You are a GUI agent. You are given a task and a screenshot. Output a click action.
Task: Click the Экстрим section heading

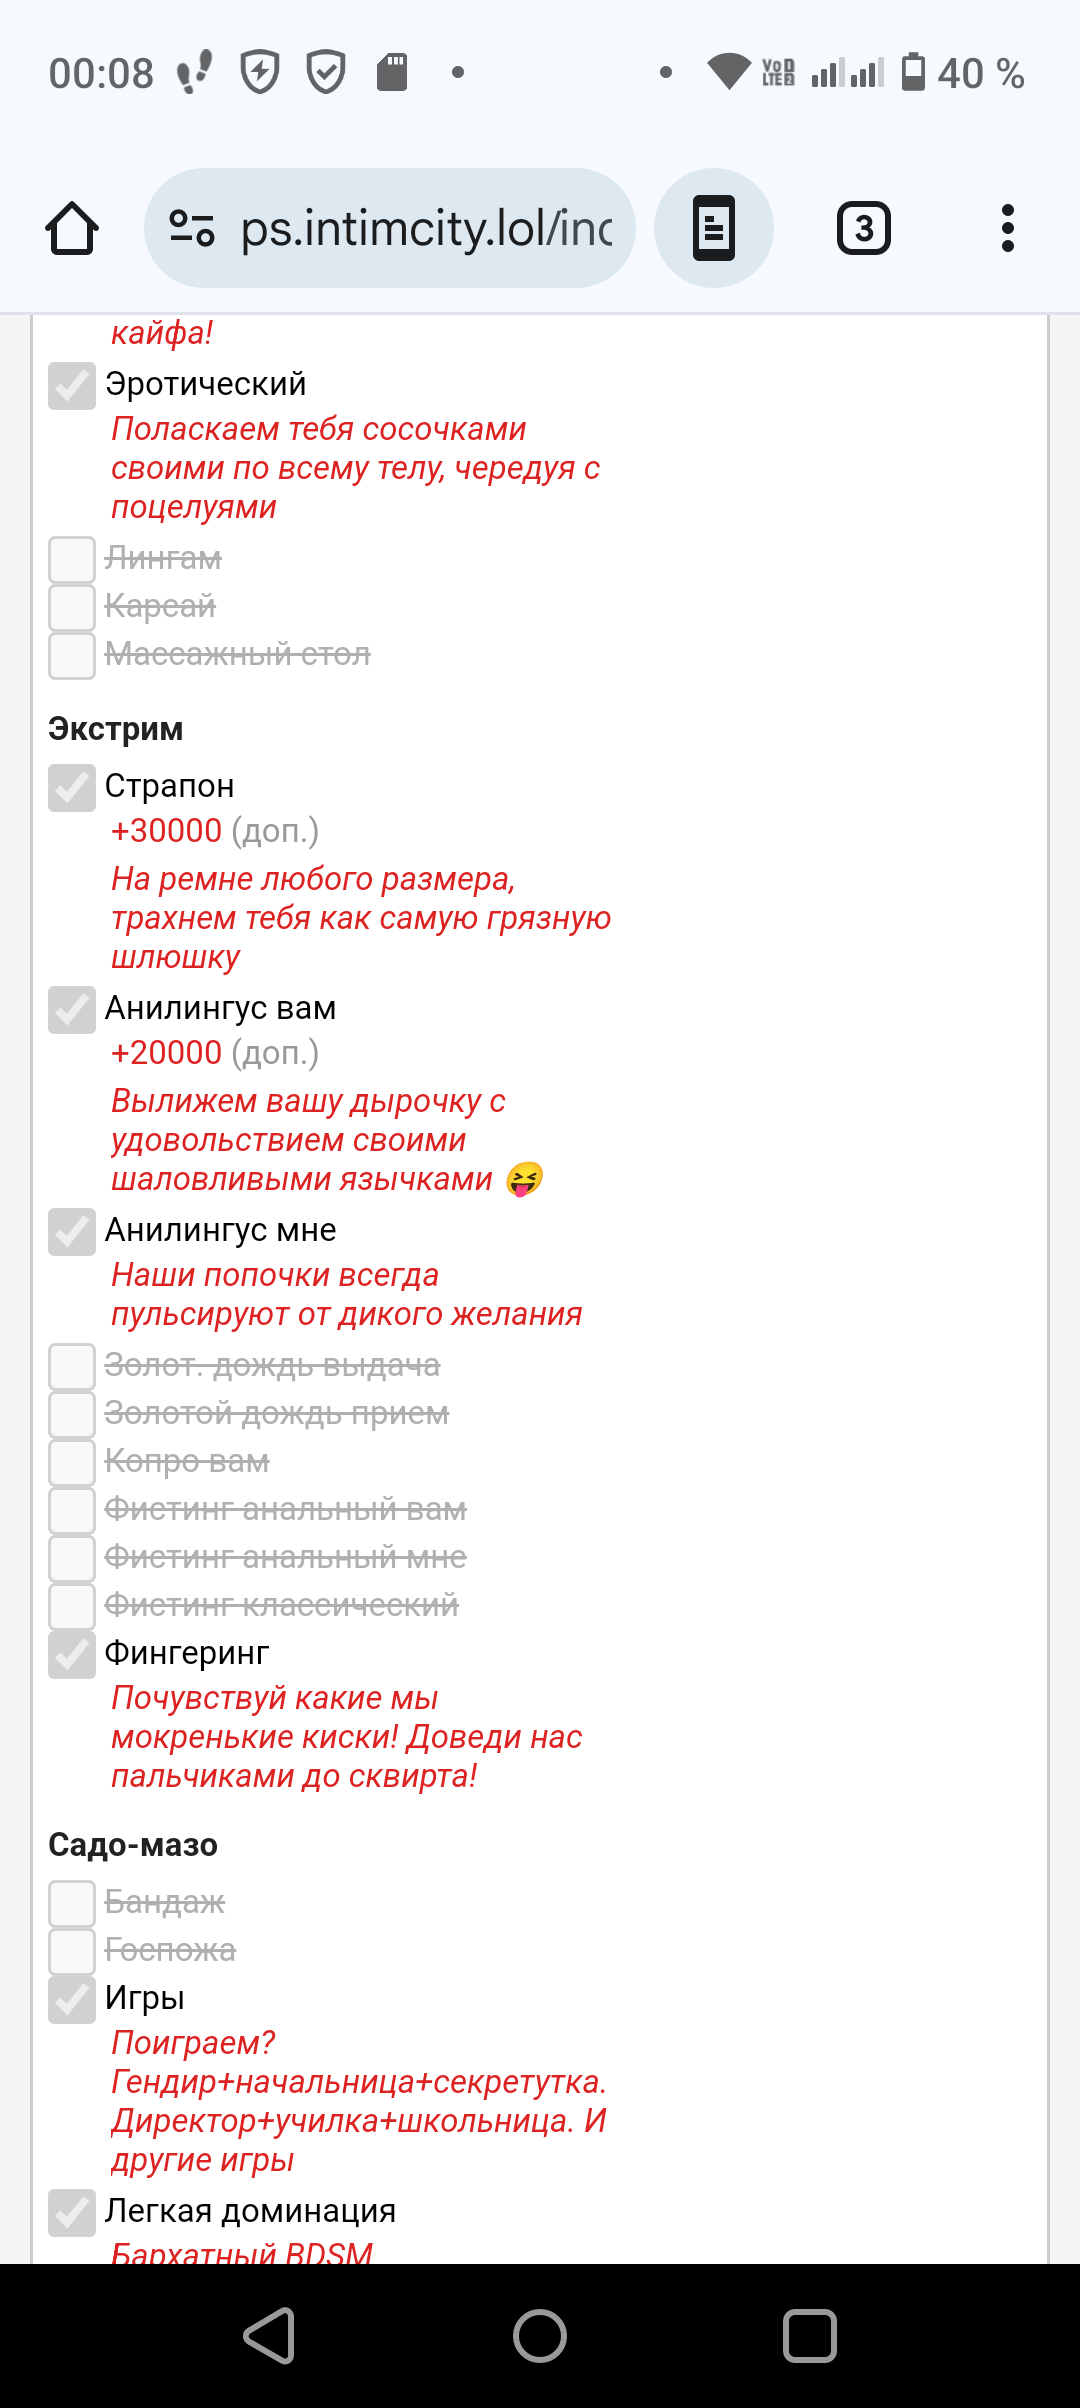pyautogui.click(x=116, y=729)
